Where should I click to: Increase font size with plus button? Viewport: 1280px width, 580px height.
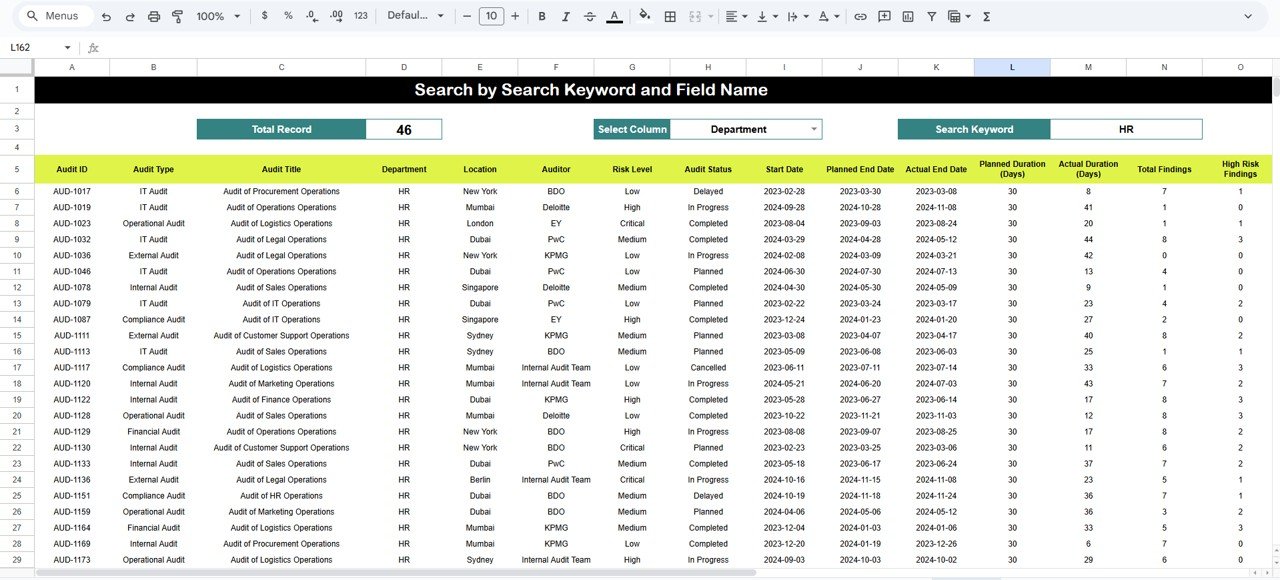514,16
